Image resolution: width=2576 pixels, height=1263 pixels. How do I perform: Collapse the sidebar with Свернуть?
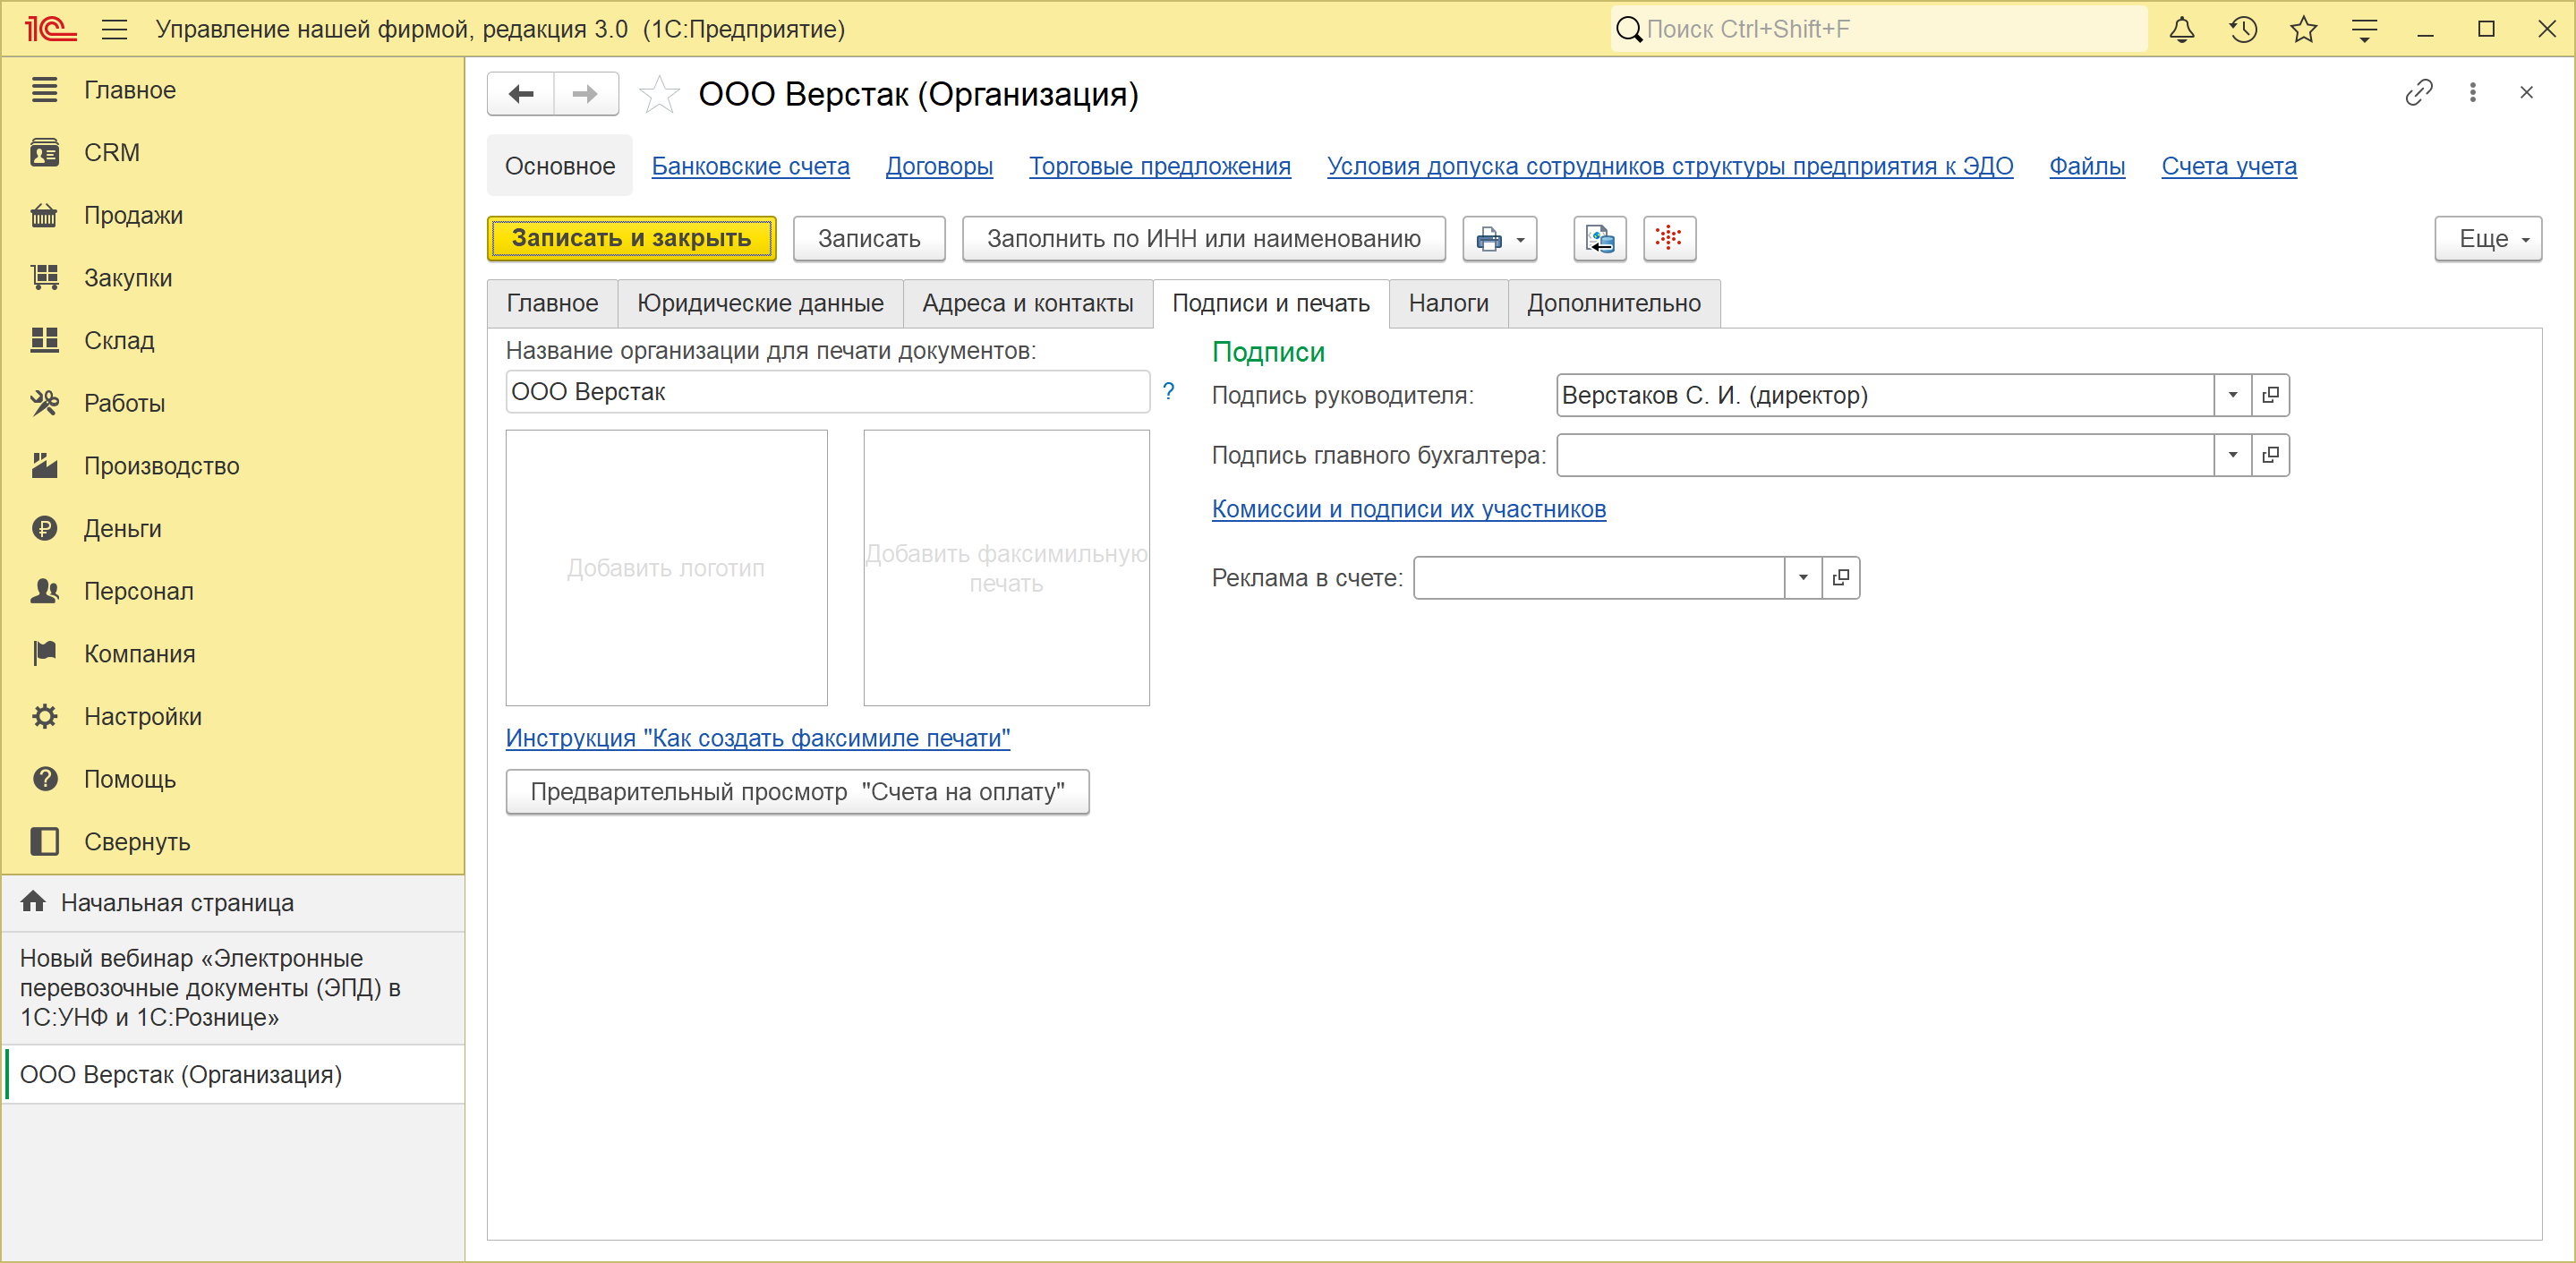(233, 842)
